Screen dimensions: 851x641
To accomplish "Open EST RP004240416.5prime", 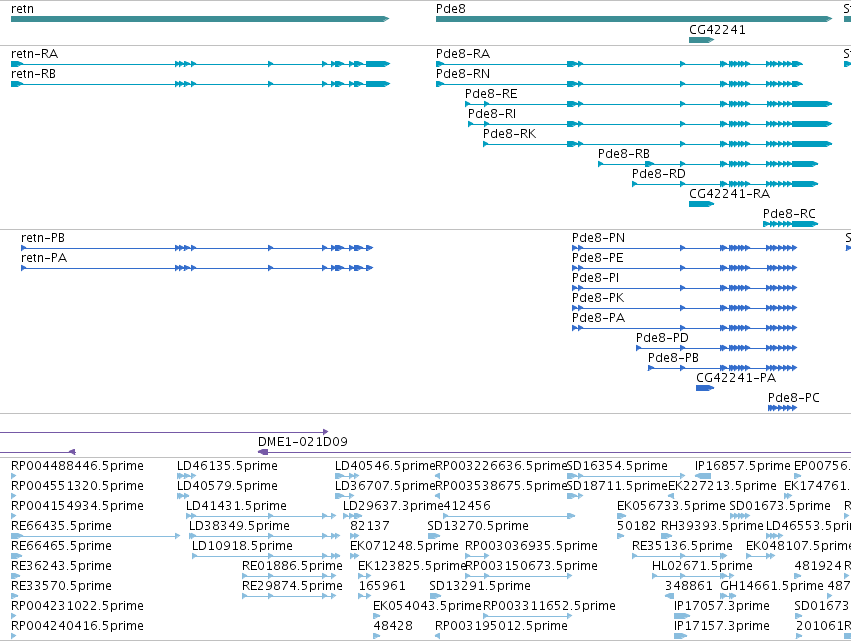I will coord(78,626).
